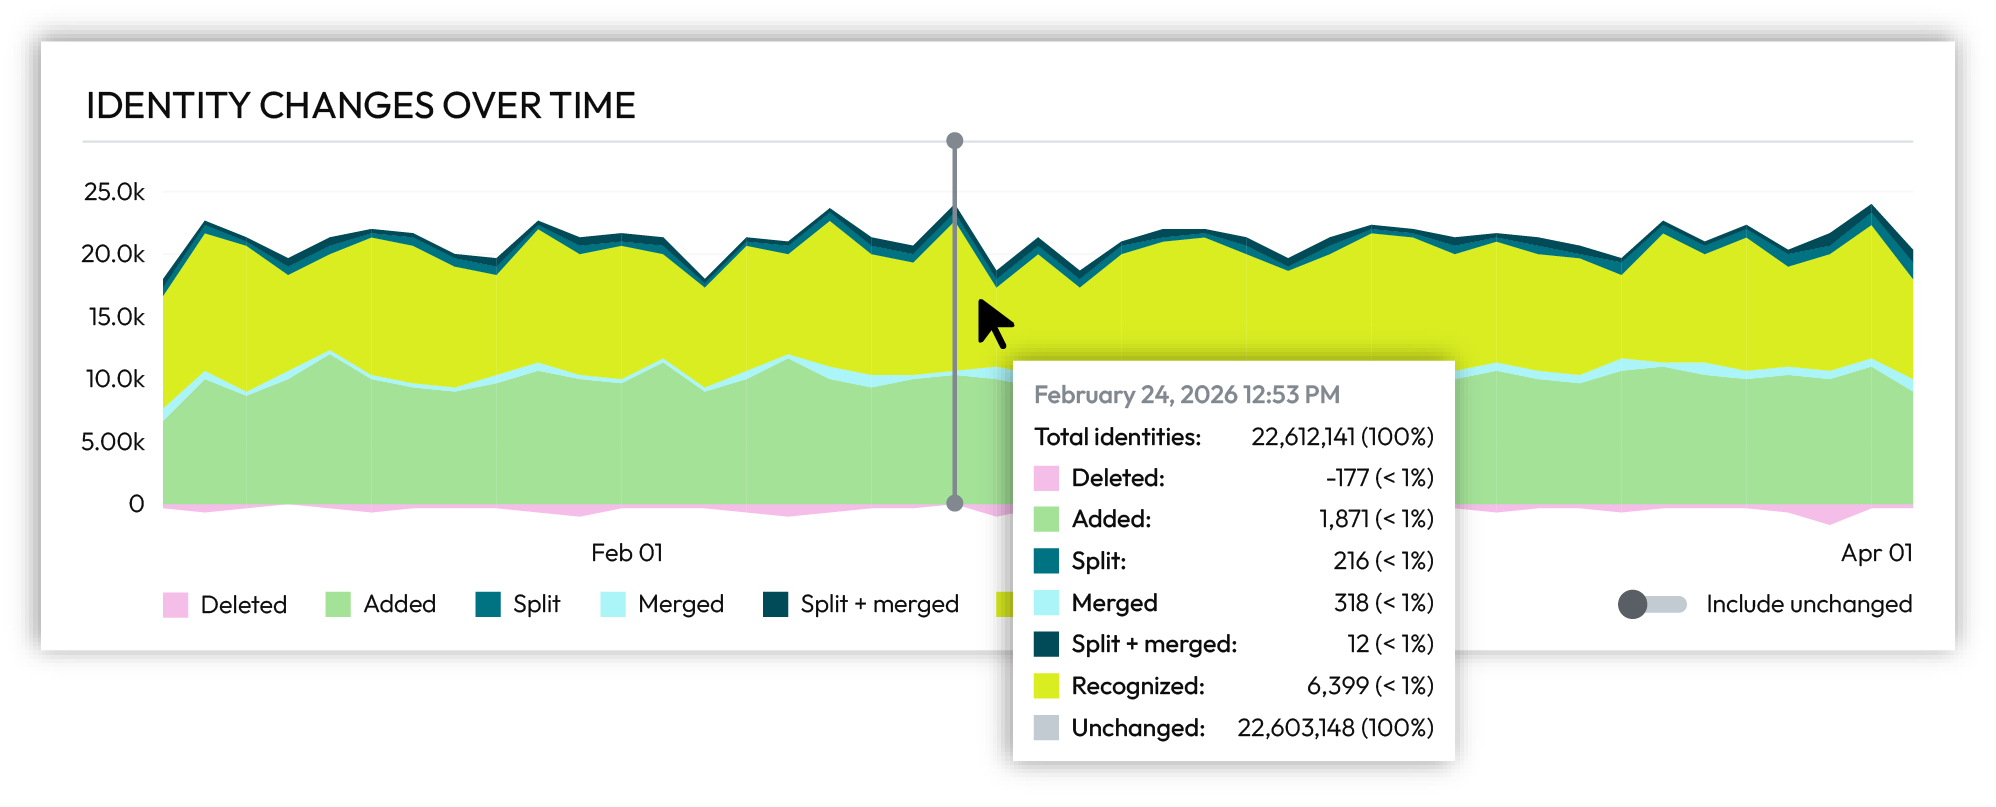
Task: Click the dark Split + merged legend swatch
Action: click(x=776, y=604)
